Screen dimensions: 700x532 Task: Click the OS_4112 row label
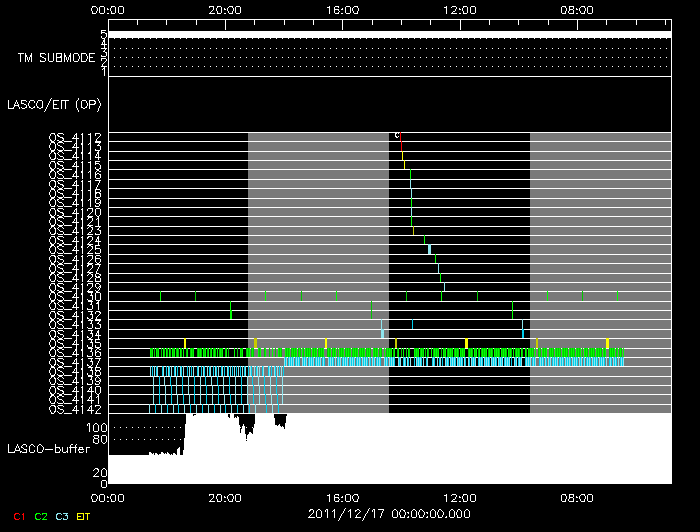(x=75, y=137)
